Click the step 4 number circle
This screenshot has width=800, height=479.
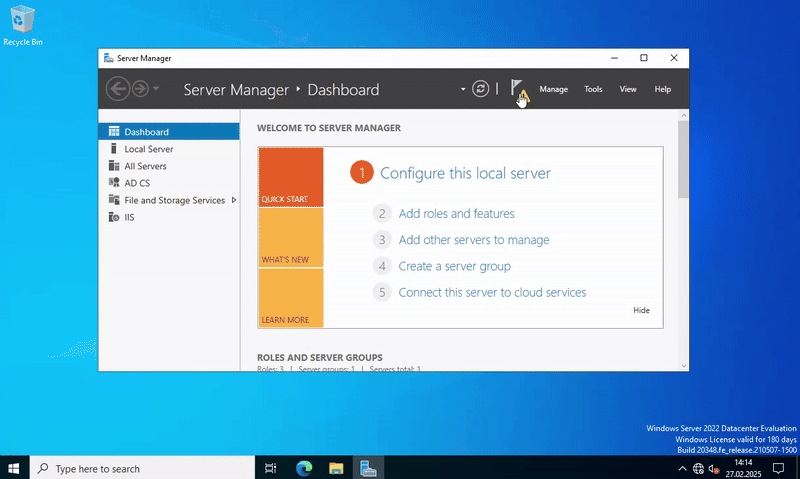click(x=382, y=266)
